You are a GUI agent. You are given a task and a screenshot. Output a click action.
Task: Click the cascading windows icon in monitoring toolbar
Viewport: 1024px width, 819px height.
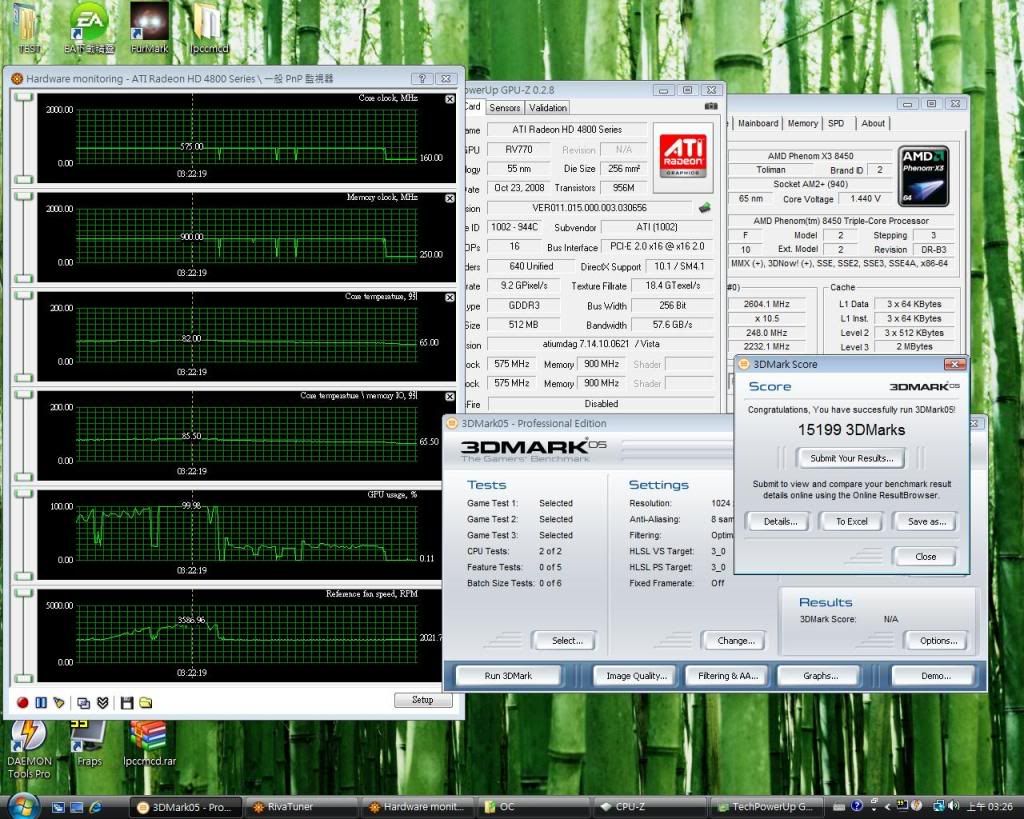84,703
